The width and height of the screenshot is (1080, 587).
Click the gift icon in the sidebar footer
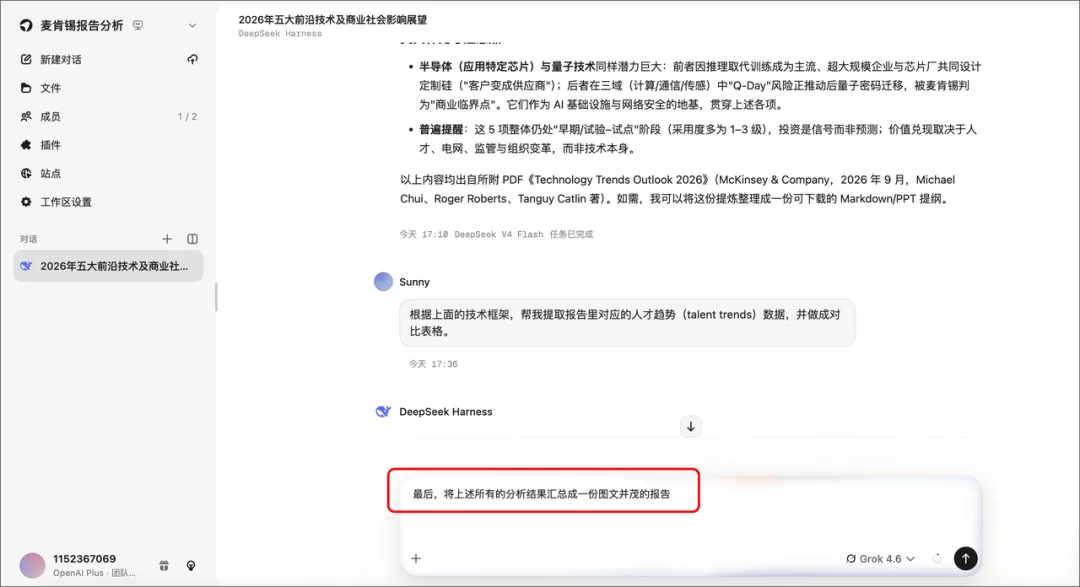[x=164, y=566]
